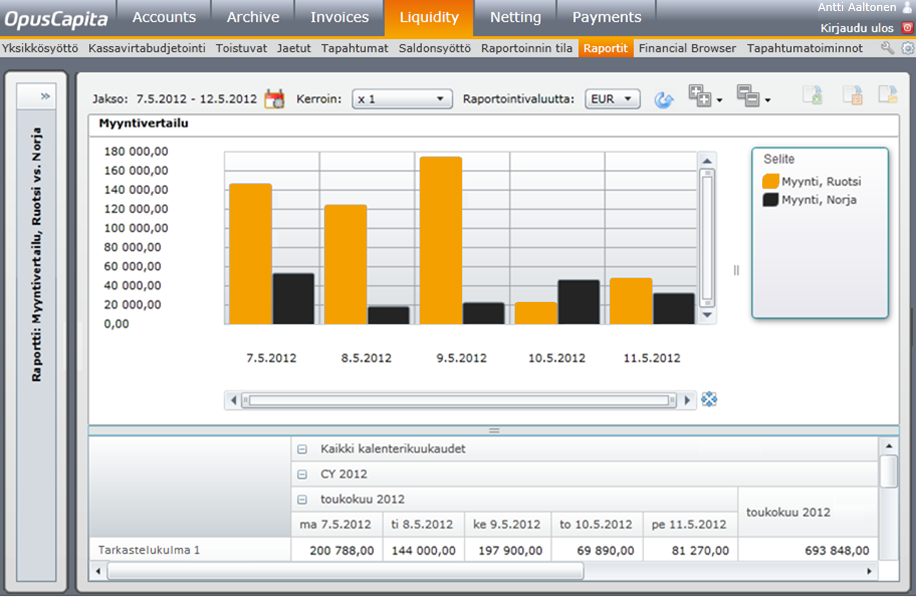Screen dimensions: 916x597
Task: Click the user profile icon by Antti Aaltonen
Action: point(907,7)
